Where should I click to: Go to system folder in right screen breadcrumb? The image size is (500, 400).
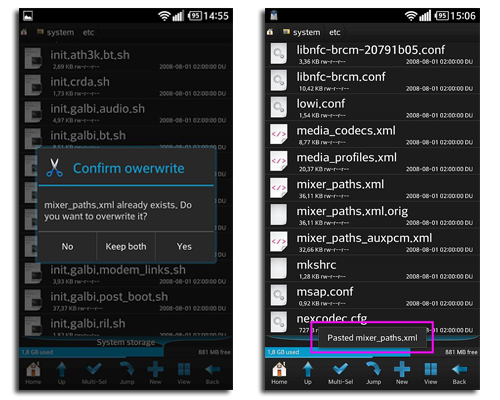click(x=307, y=32)
